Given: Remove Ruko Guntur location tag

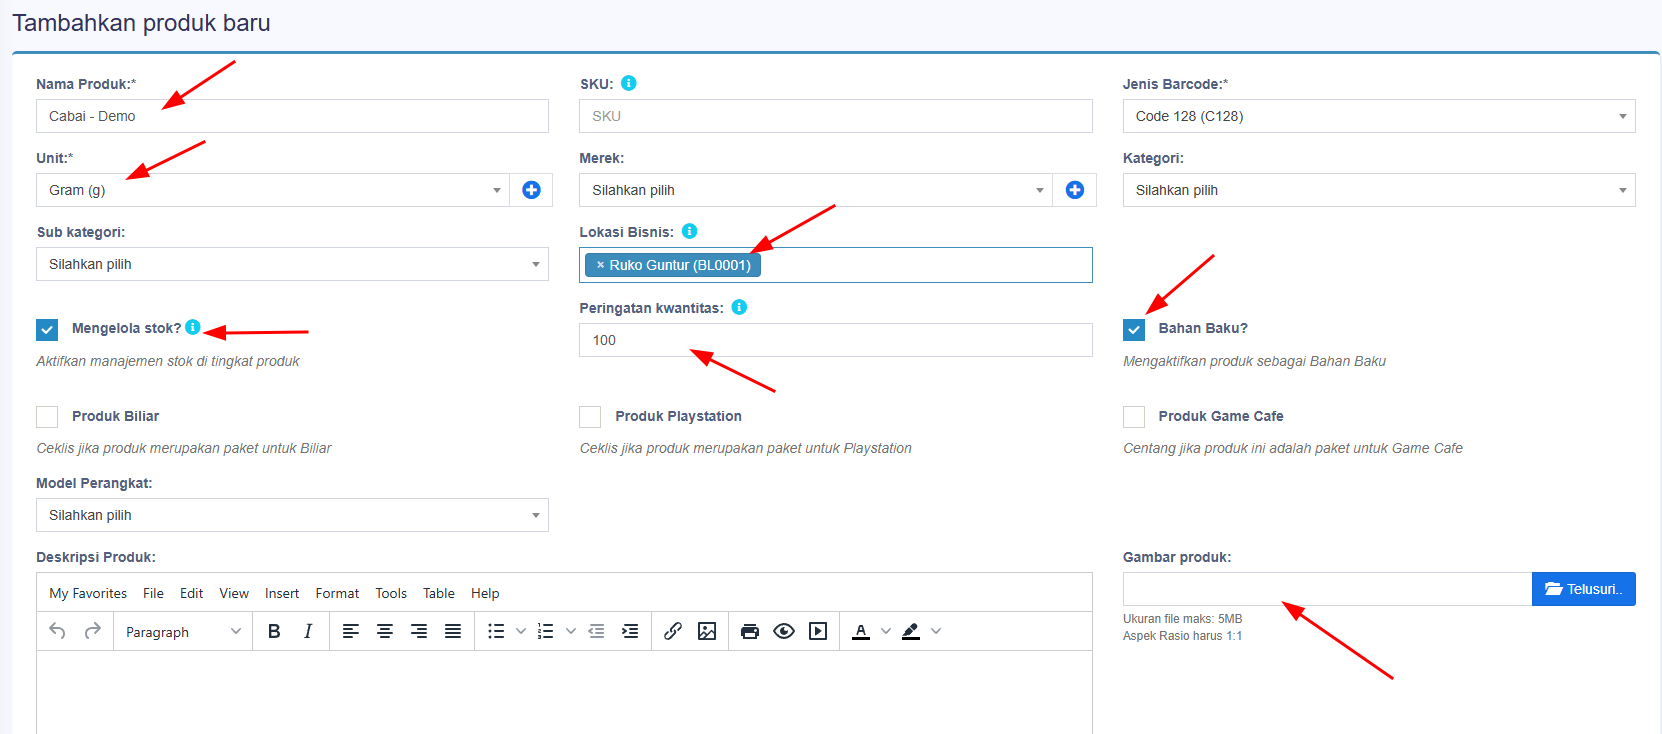Looking at the screenshot, I should click(600, 265).
